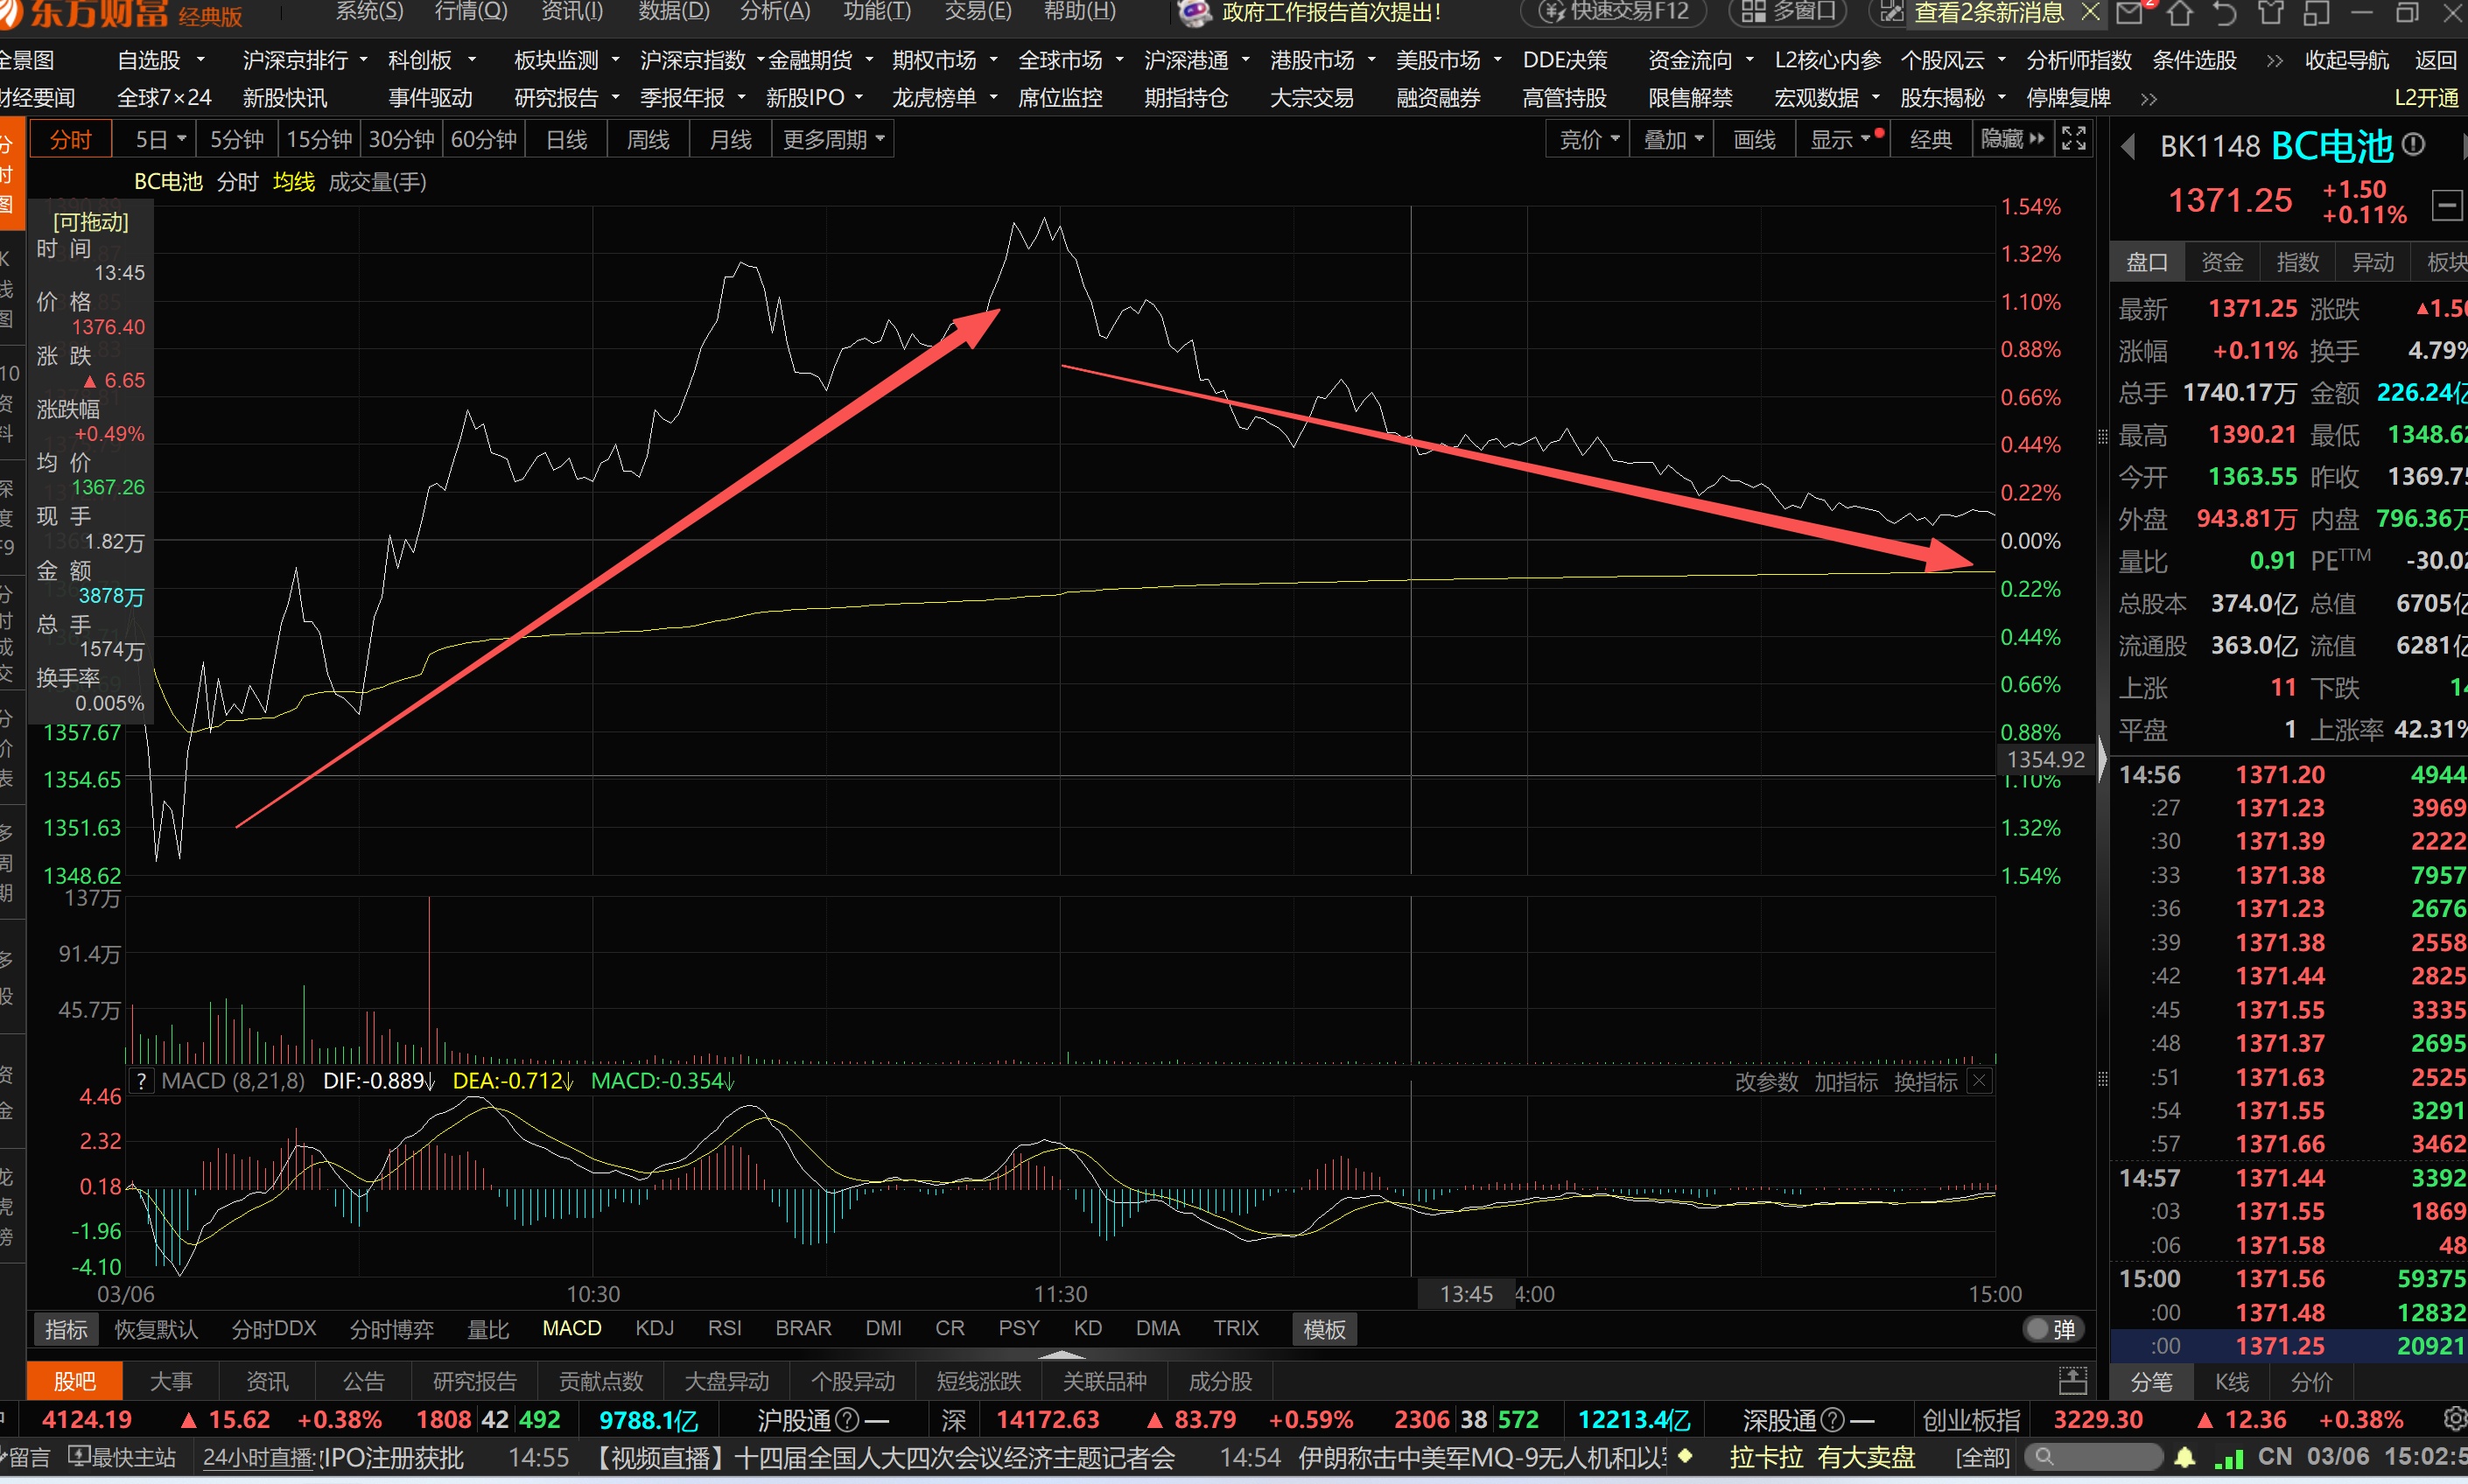Click the search box in status bar
The width and height of the screenshot is (2468, 1484).
[x=2095, y=1457]
